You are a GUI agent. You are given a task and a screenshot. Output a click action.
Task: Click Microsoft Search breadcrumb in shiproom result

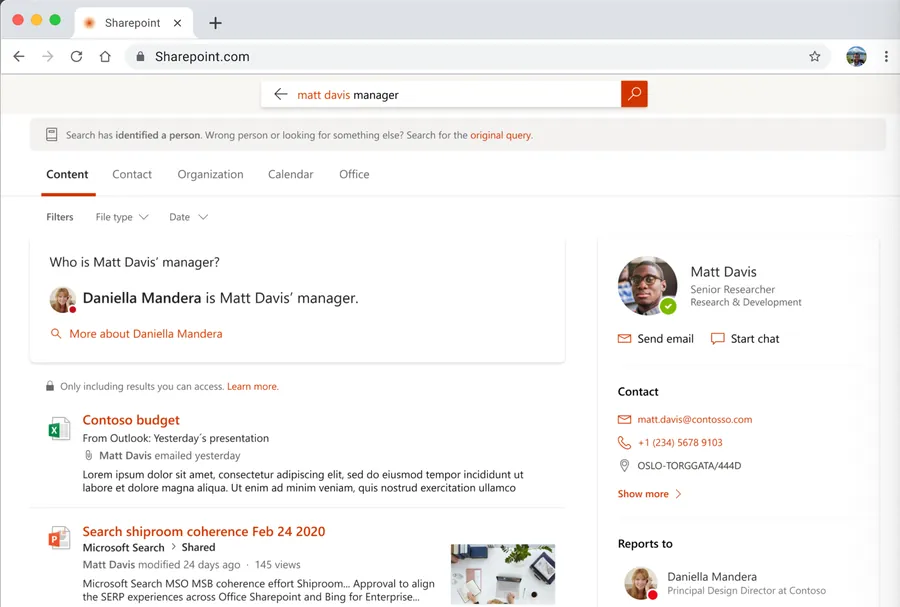(x=123, y=547)
